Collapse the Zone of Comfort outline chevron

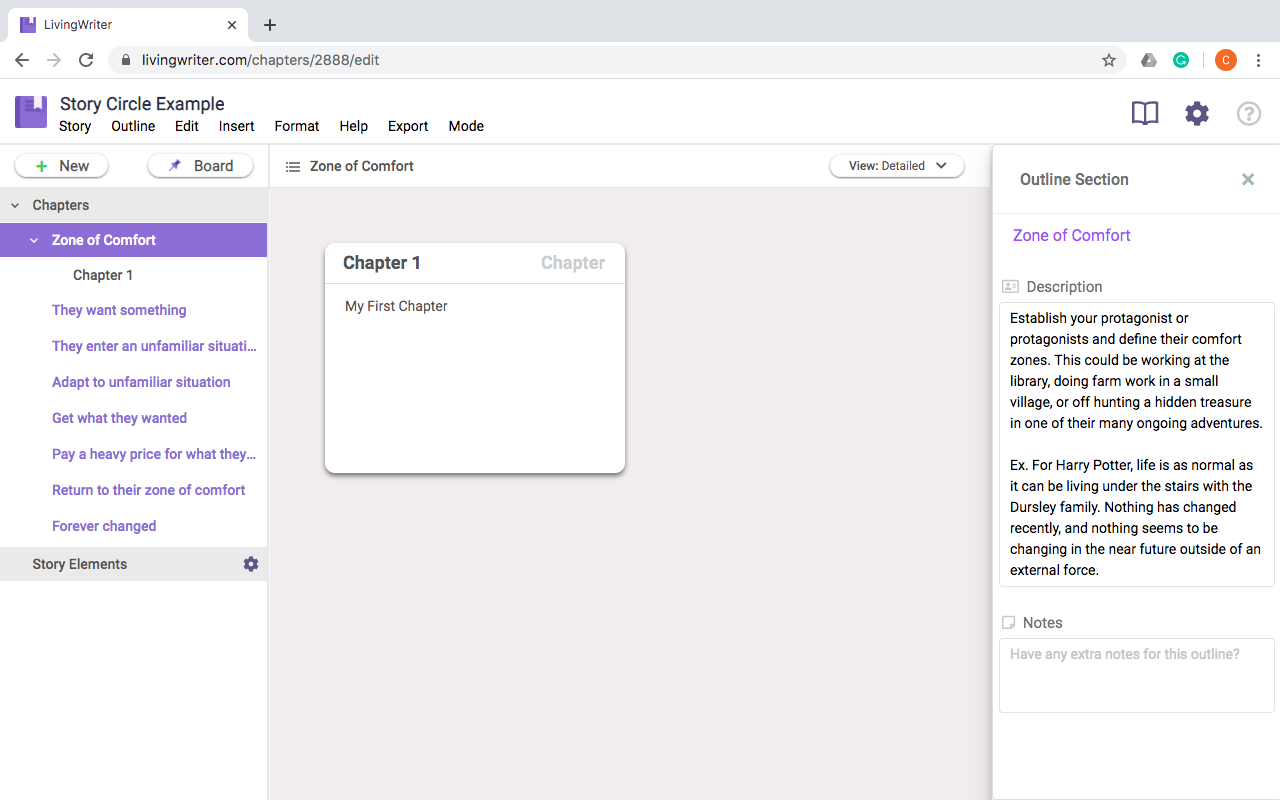tap(34, 241)
